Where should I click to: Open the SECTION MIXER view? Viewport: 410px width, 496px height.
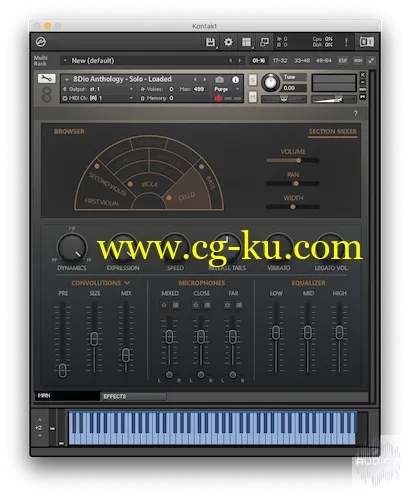coord(332,132)
